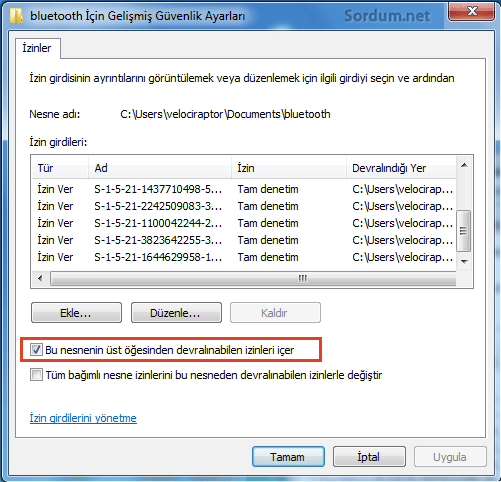Click the Ekle... button

pos(76,313)
